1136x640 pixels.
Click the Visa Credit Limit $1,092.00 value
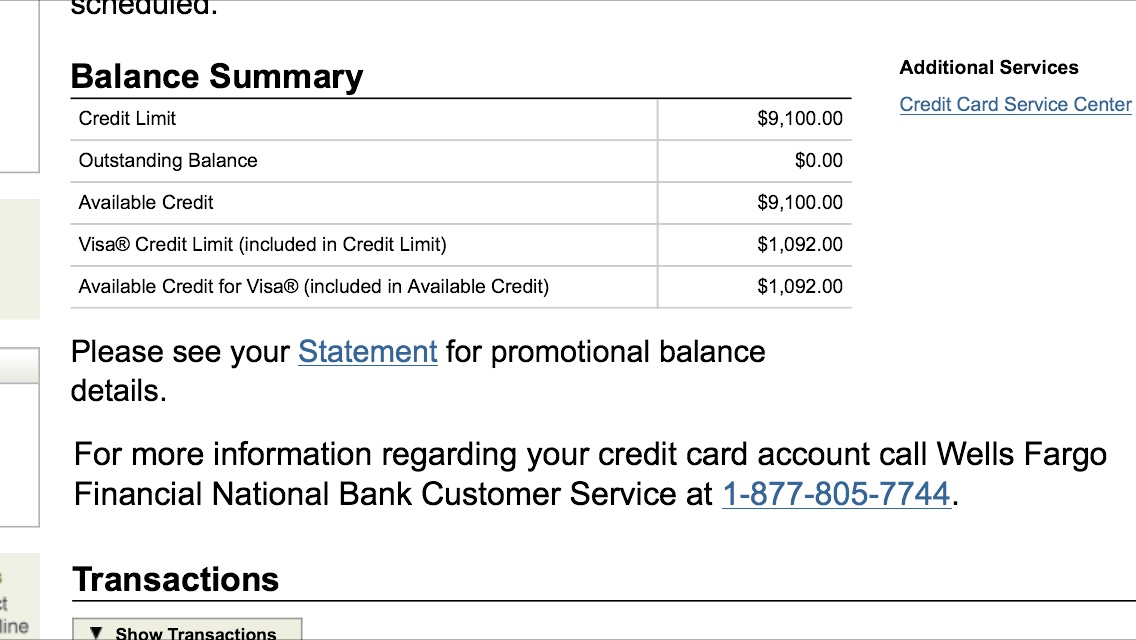coord(799,245)
